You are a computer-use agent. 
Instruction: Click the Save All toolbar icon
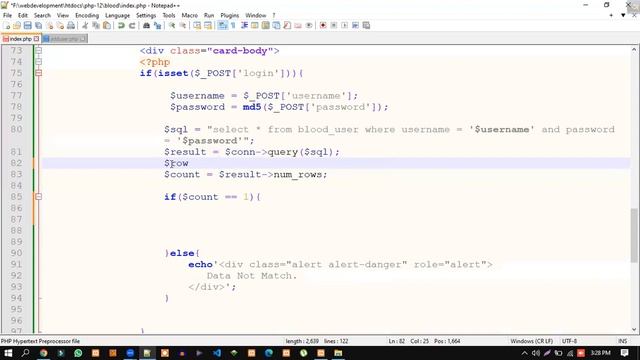tap(38, 26)
